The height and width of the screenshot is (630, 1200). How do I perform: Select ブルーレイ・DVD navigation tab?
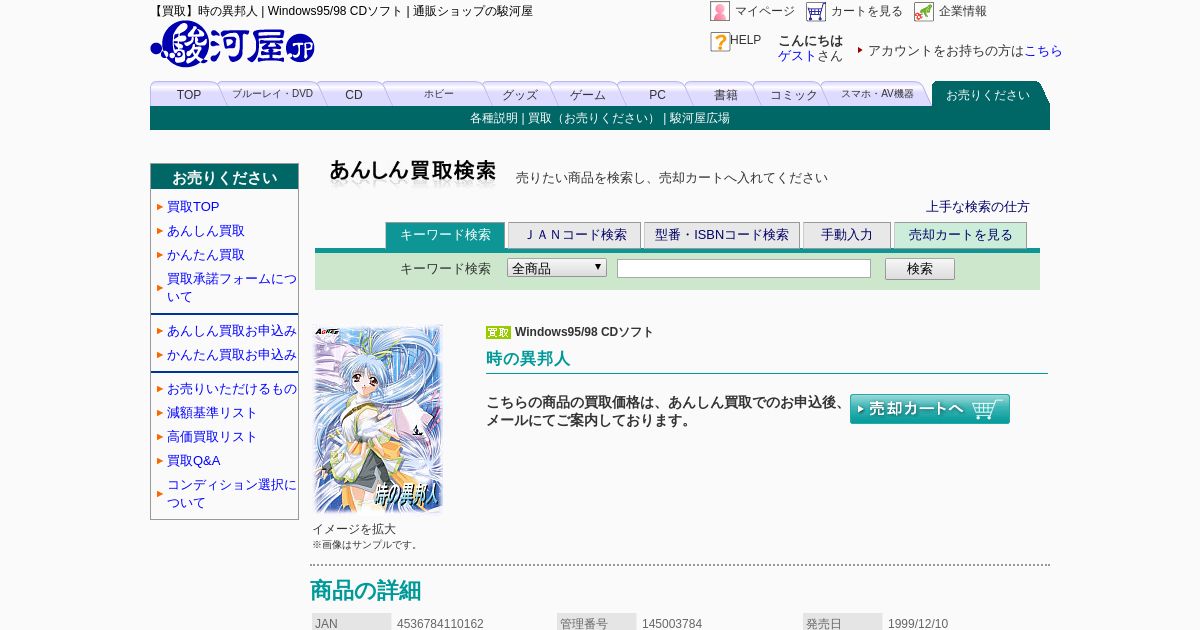[272, 94]
